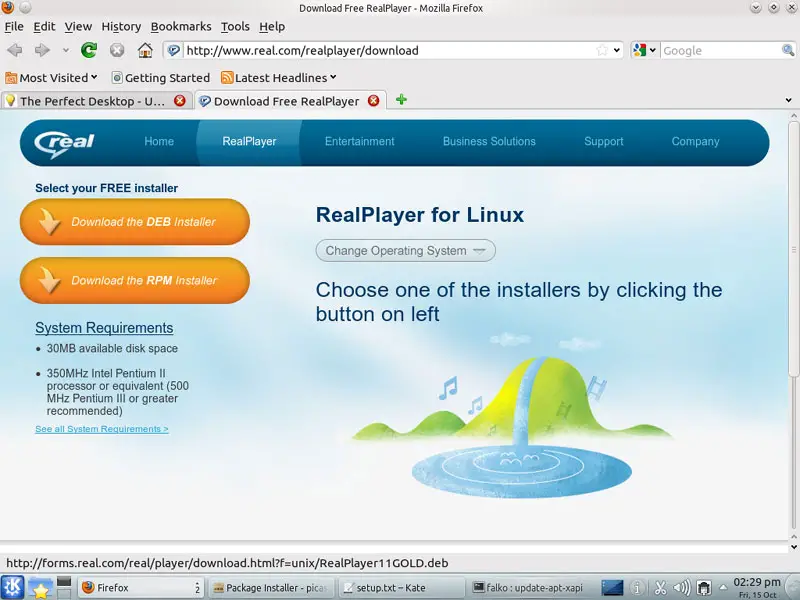
Task: Click the Real logo in the site header
Action: click(64, 143)
